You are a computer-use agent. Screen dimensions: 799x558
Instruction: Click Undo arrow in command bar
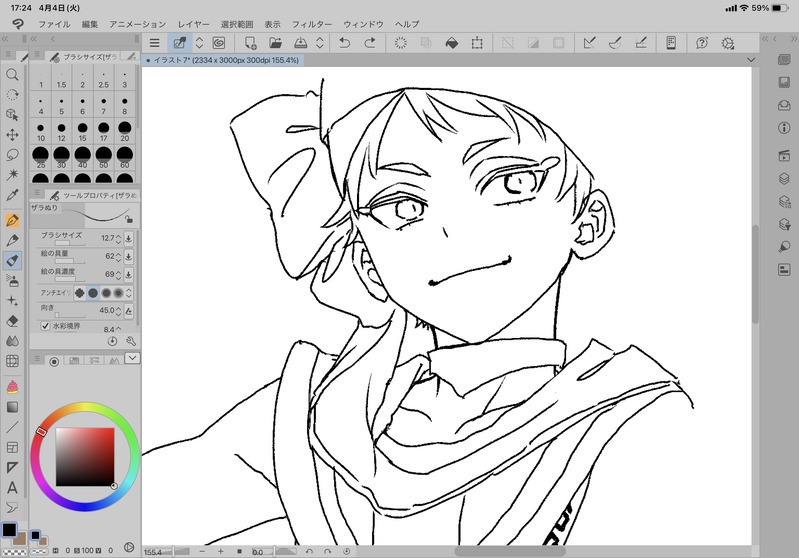click(344, 43)
